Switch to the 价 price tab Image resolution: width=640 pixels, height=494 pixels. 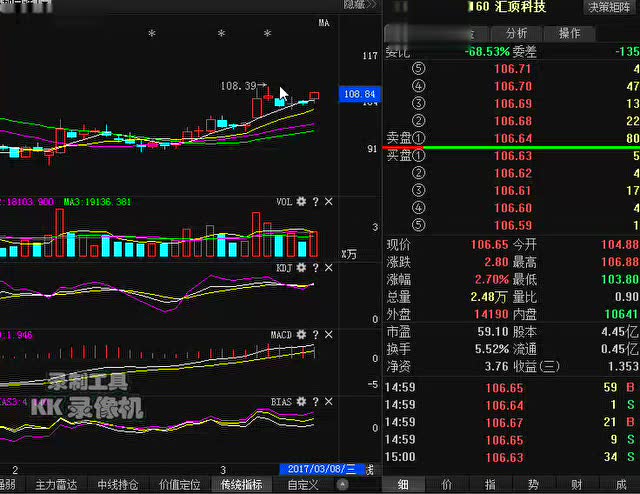tap(447, 485)
